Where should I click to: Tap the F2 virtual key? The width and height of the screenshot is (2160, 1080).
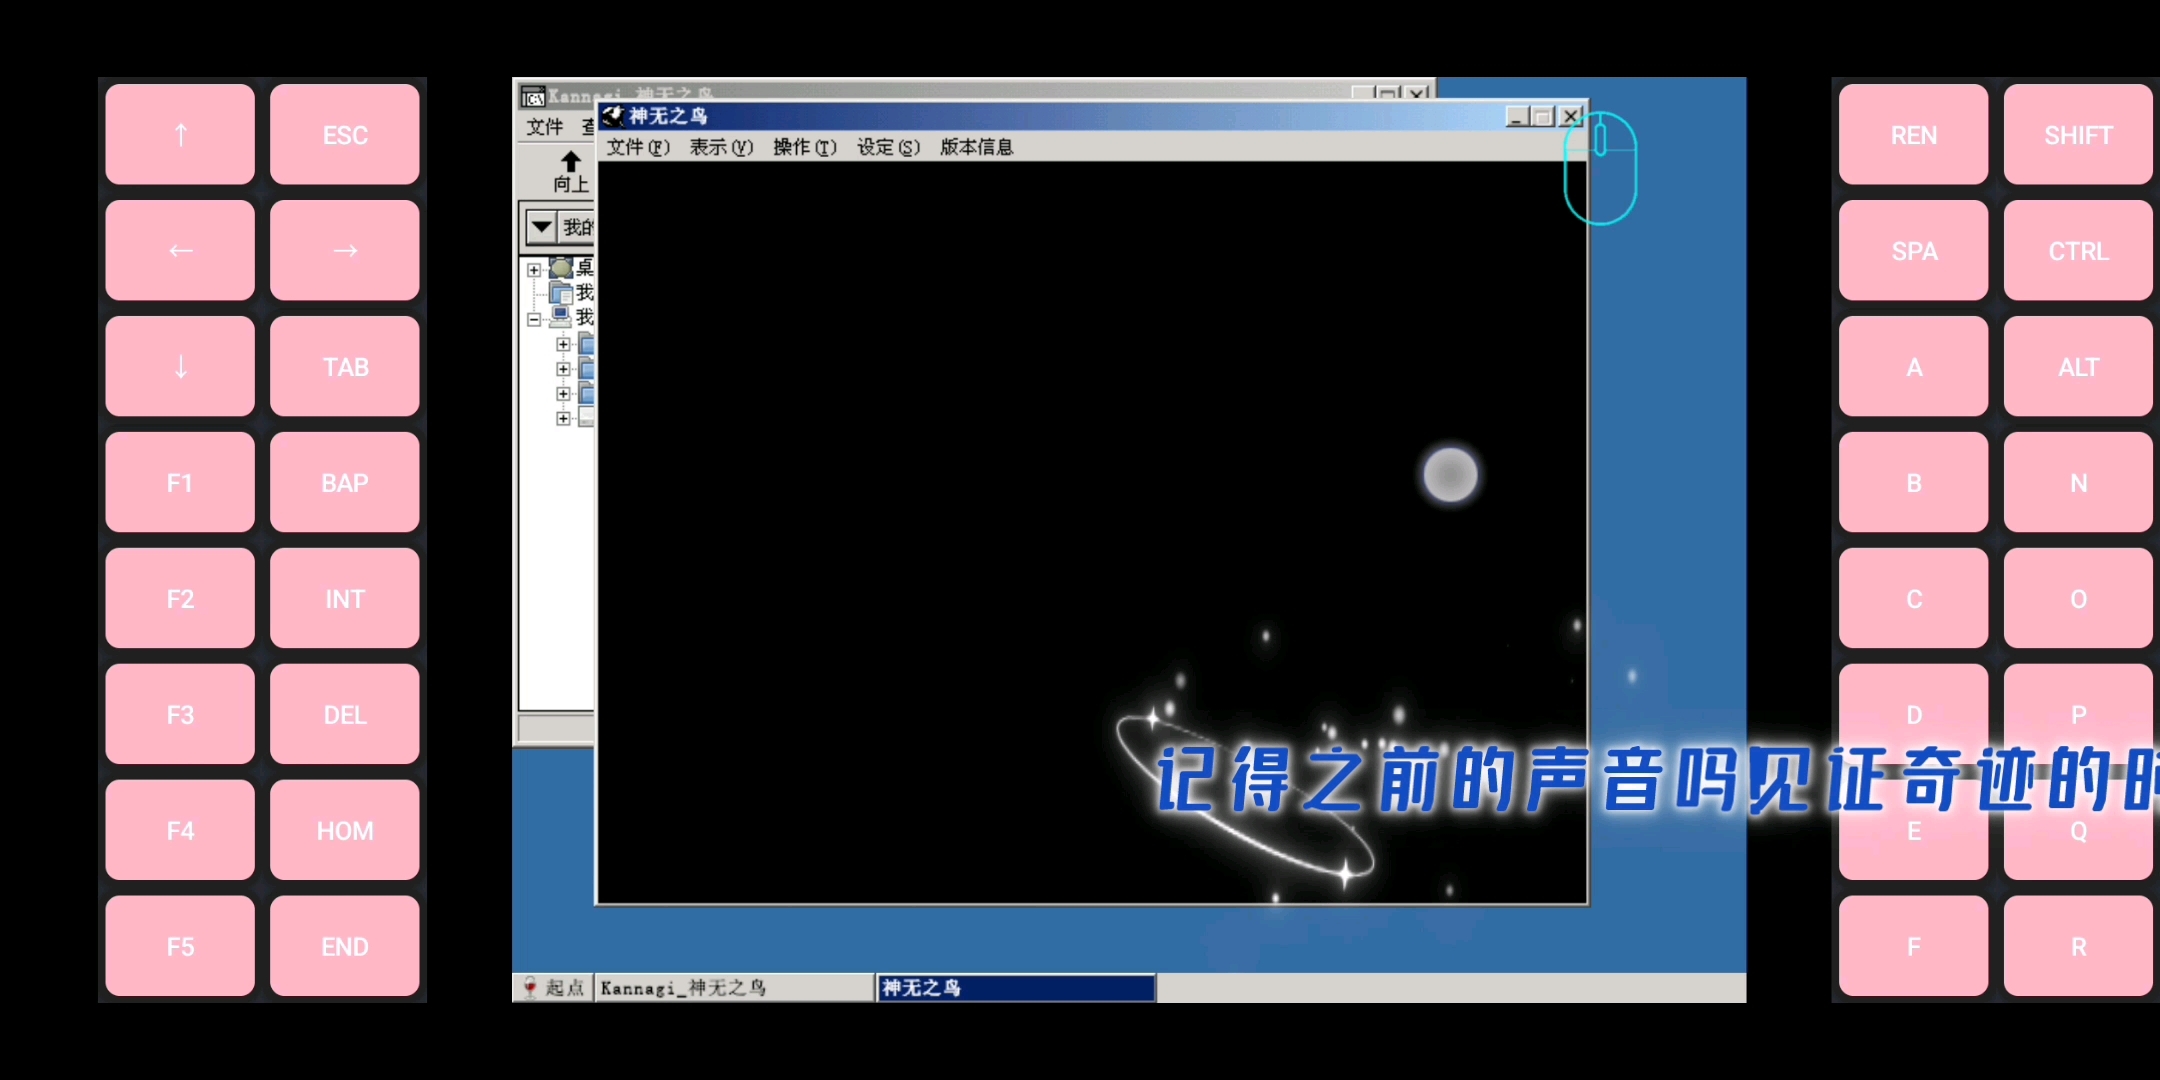point(180,598)
